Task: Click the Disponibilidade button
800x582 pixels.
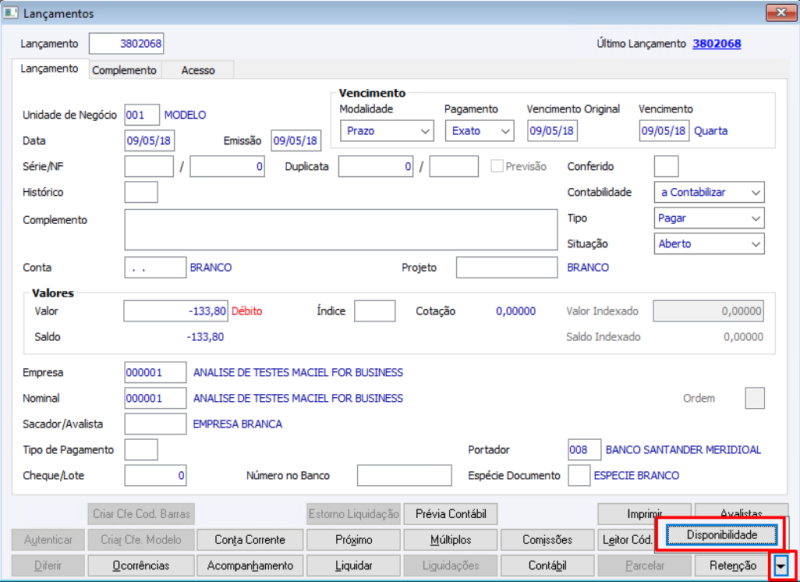Action: [x=721, y=535]
